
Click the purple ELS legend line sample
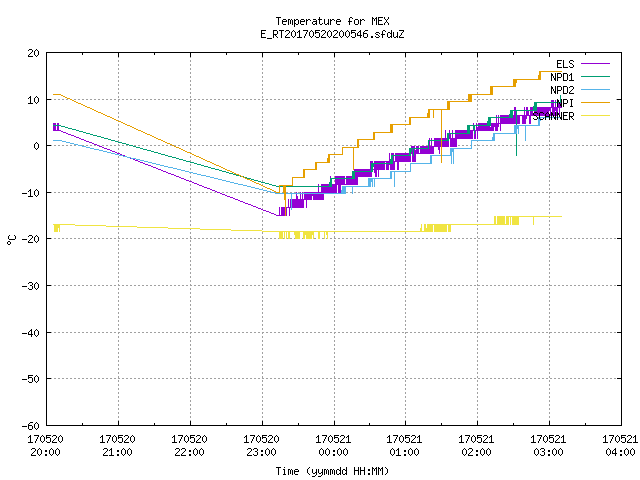click(595, 64)
